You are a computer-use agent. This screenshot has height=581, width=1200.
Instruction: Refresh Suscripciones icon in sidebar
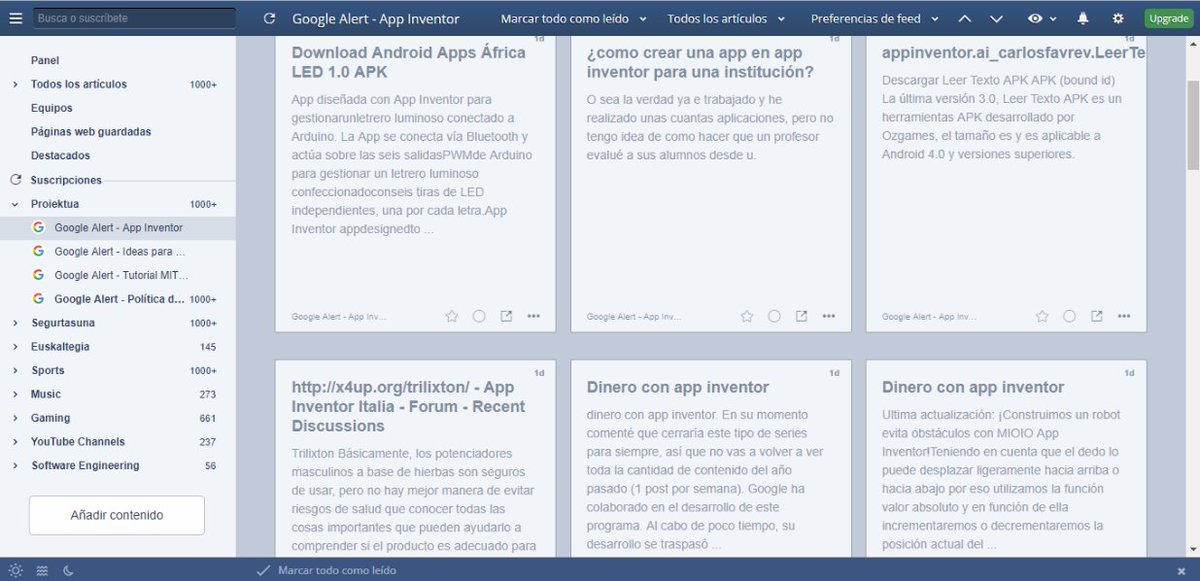[15, 180]
